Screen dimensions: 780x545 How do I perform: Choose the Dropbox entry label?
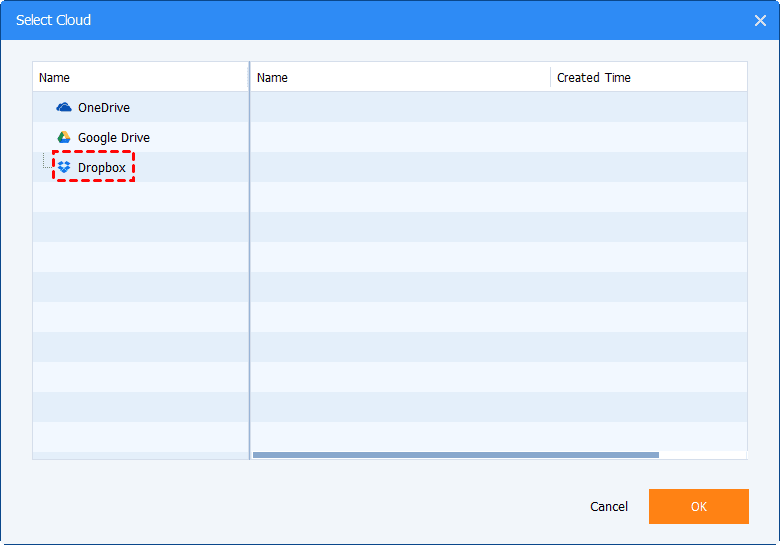pyautogui.click(x=101, y=168)
